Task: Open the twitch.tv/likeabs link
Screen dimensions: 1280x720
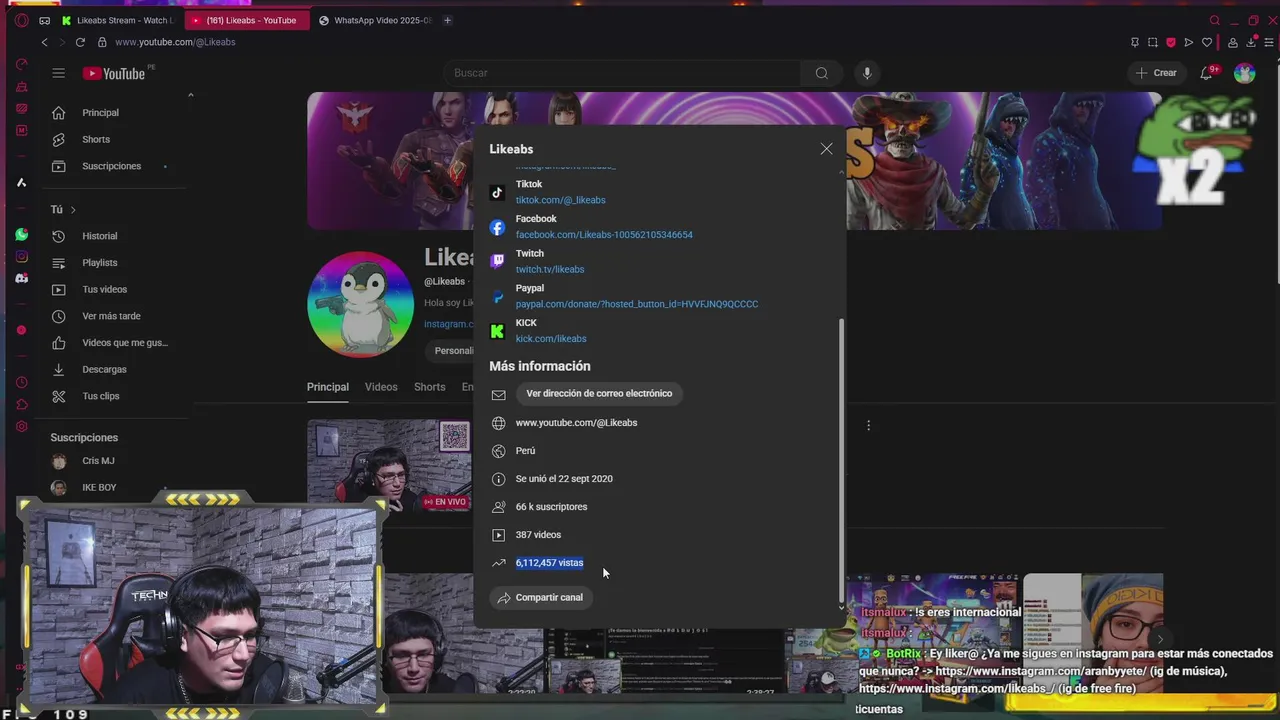Action: (550, 269)
